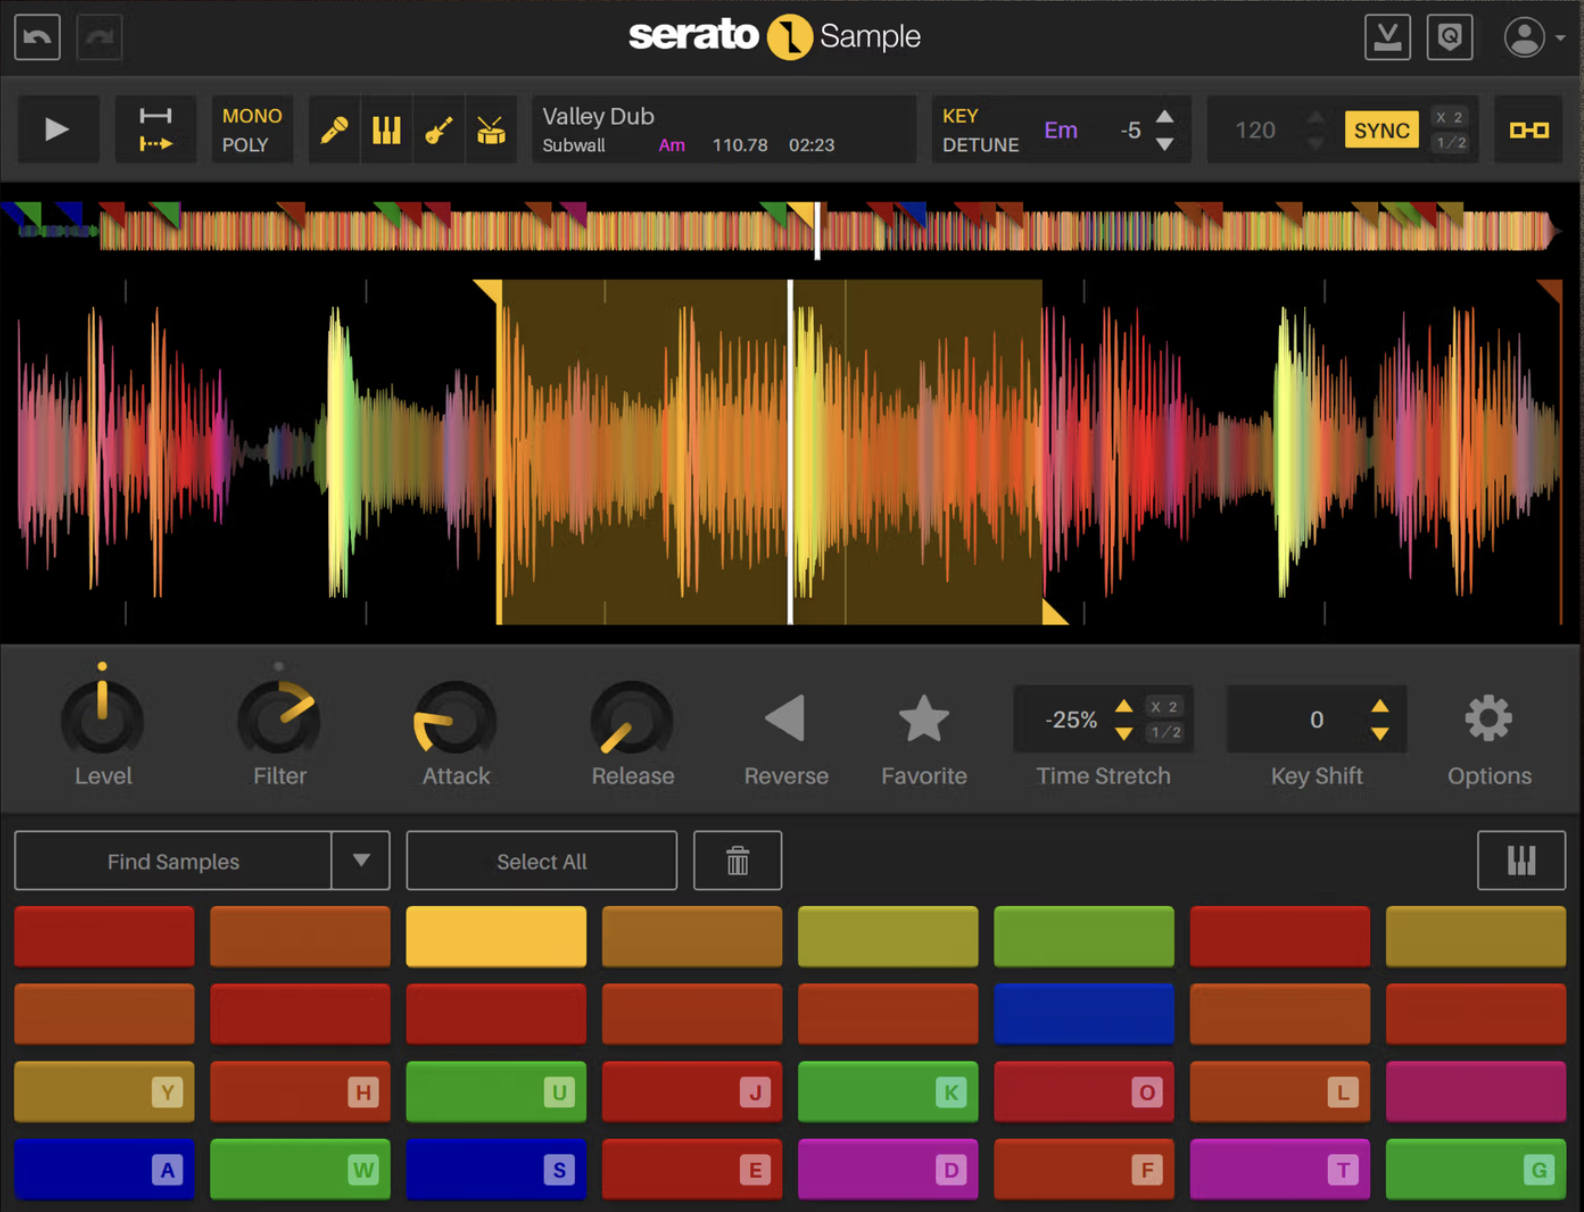
Task: Click the Find Samples button
Action: (x=173, y=861)
